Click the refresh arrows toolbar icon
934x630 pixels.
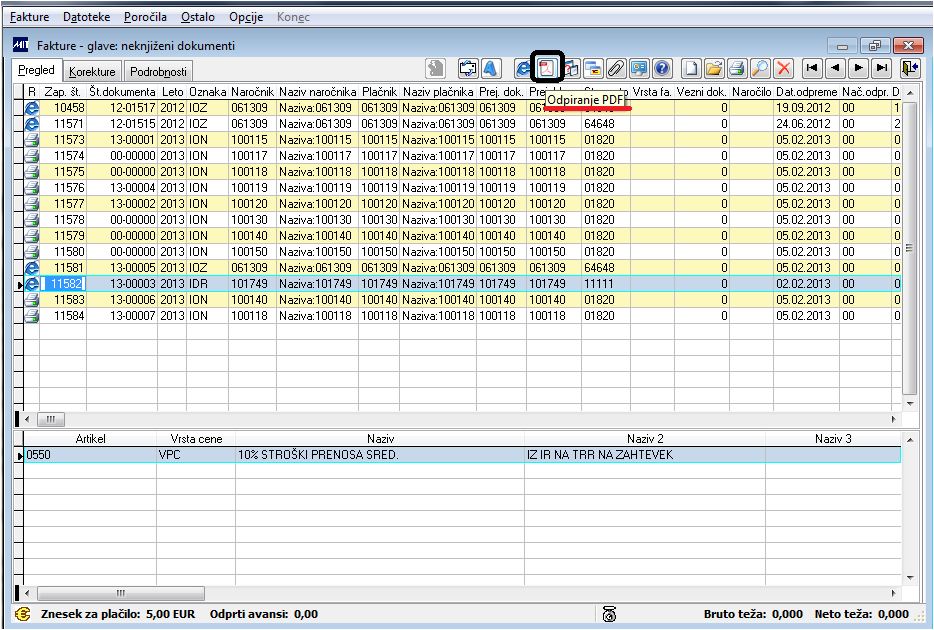468,68
